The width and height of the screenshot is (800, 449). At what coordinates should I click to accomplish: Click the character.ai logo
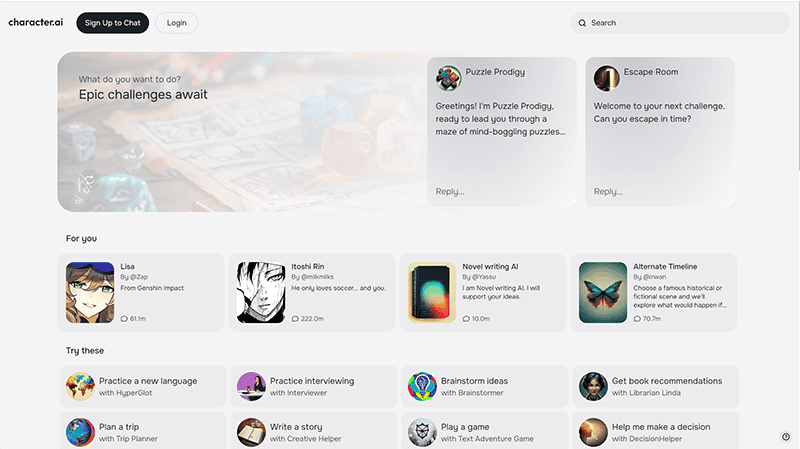tap(36, 22)
